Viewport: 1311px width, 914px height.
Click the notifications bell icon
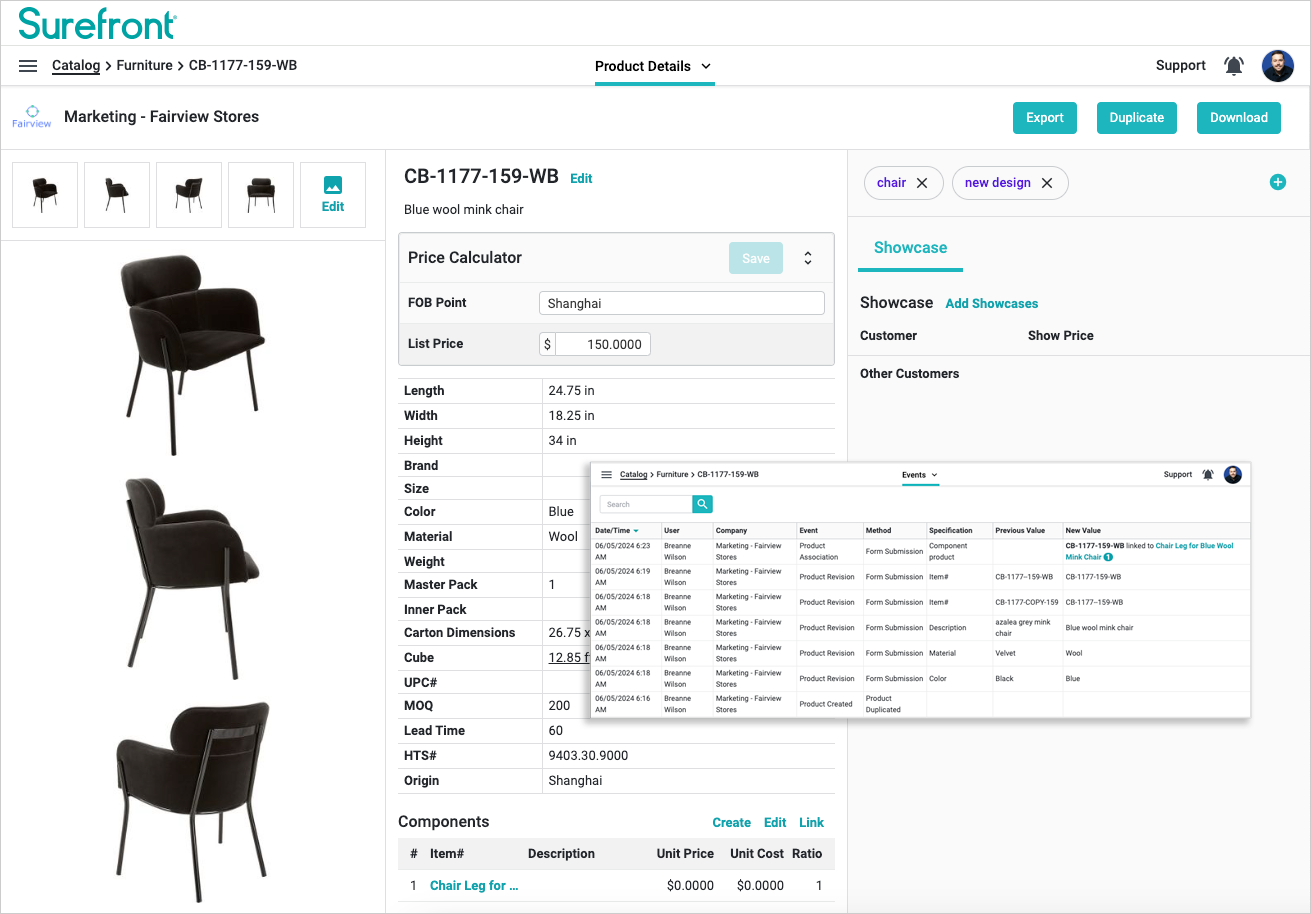click(1234, 66)
